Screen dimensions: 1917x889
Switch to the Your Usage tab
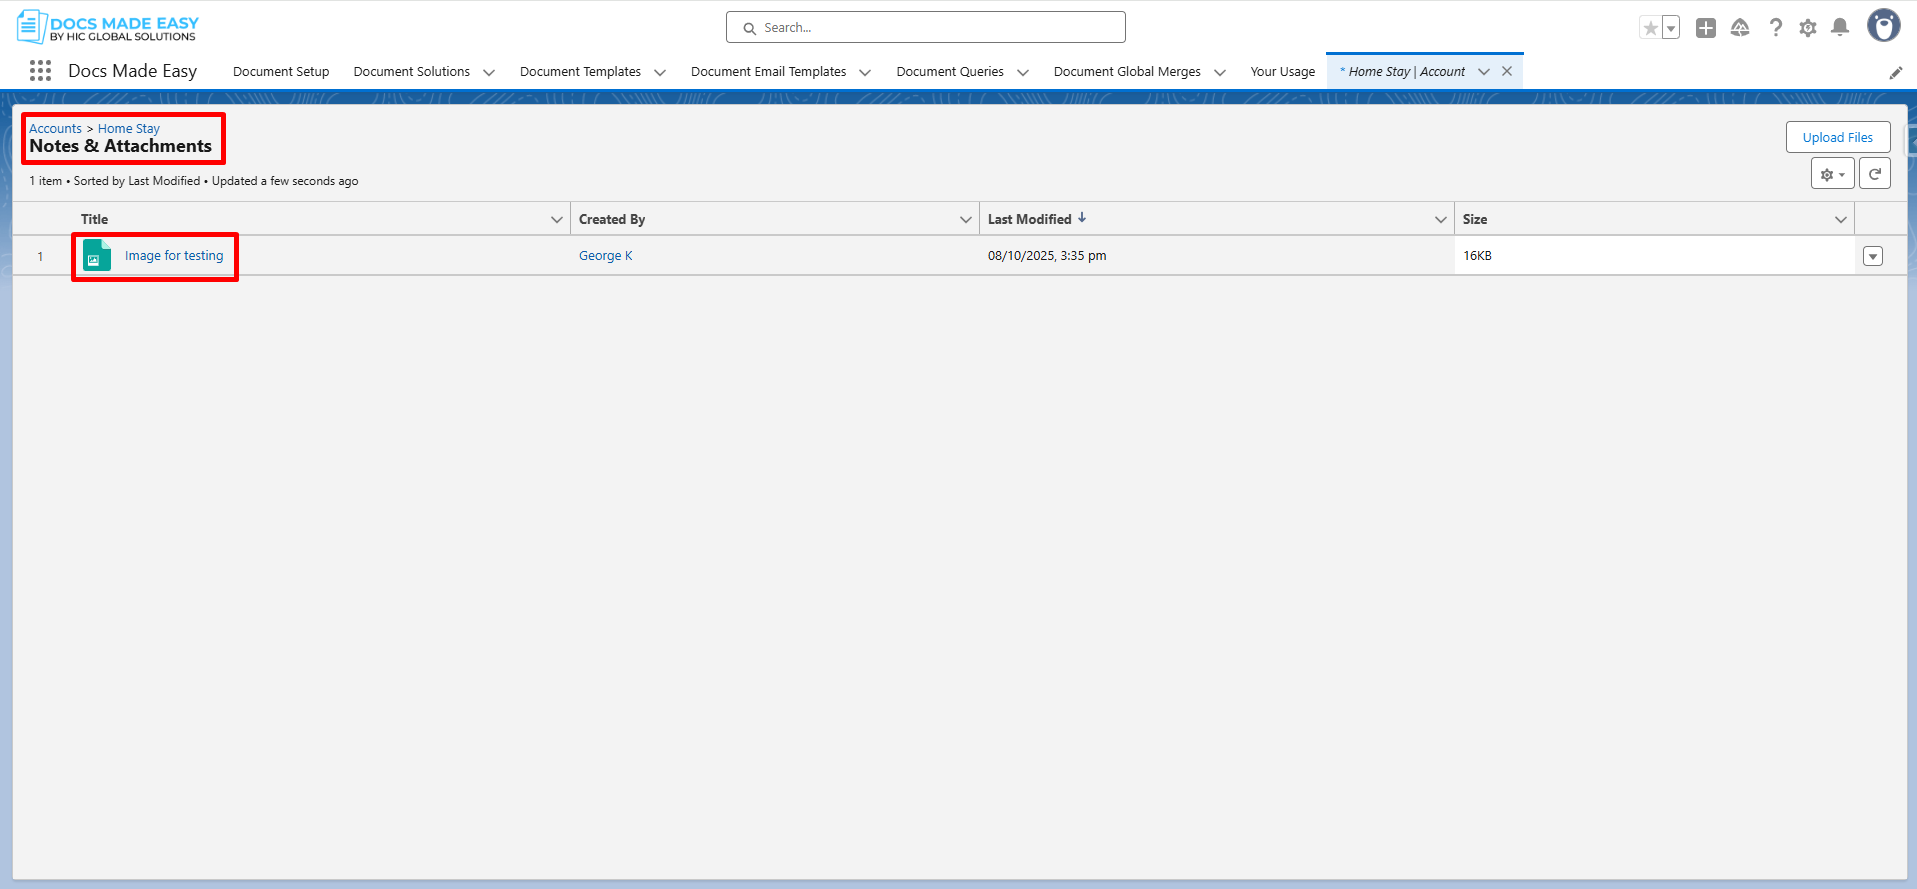pos(1282,72)
